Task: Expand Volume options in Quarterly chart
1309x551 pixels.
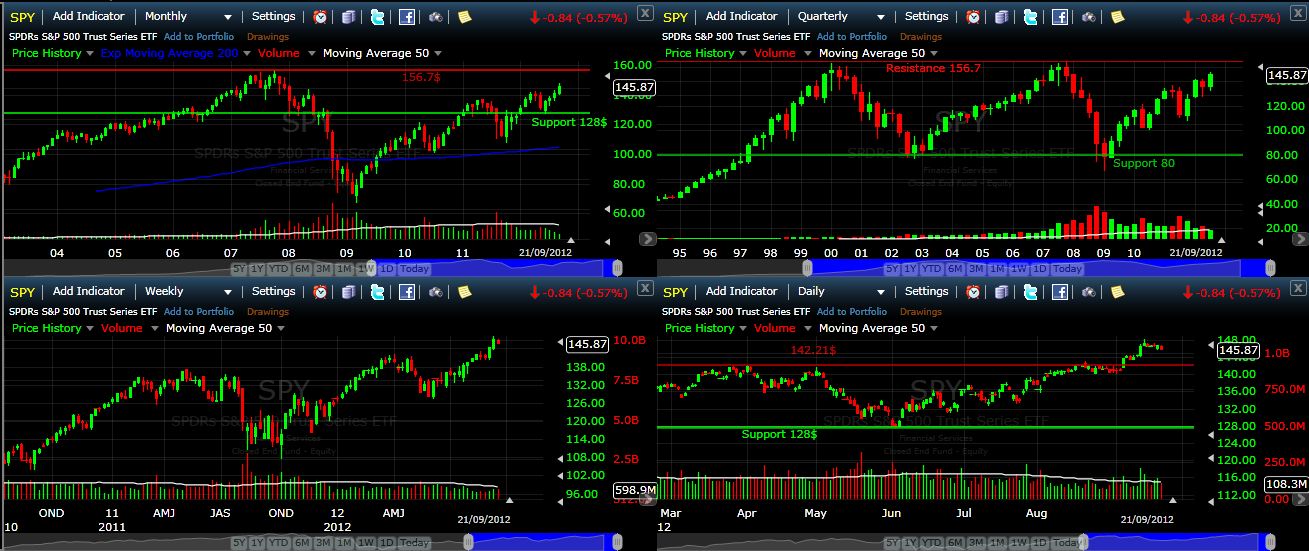Action: pos(807,54)
